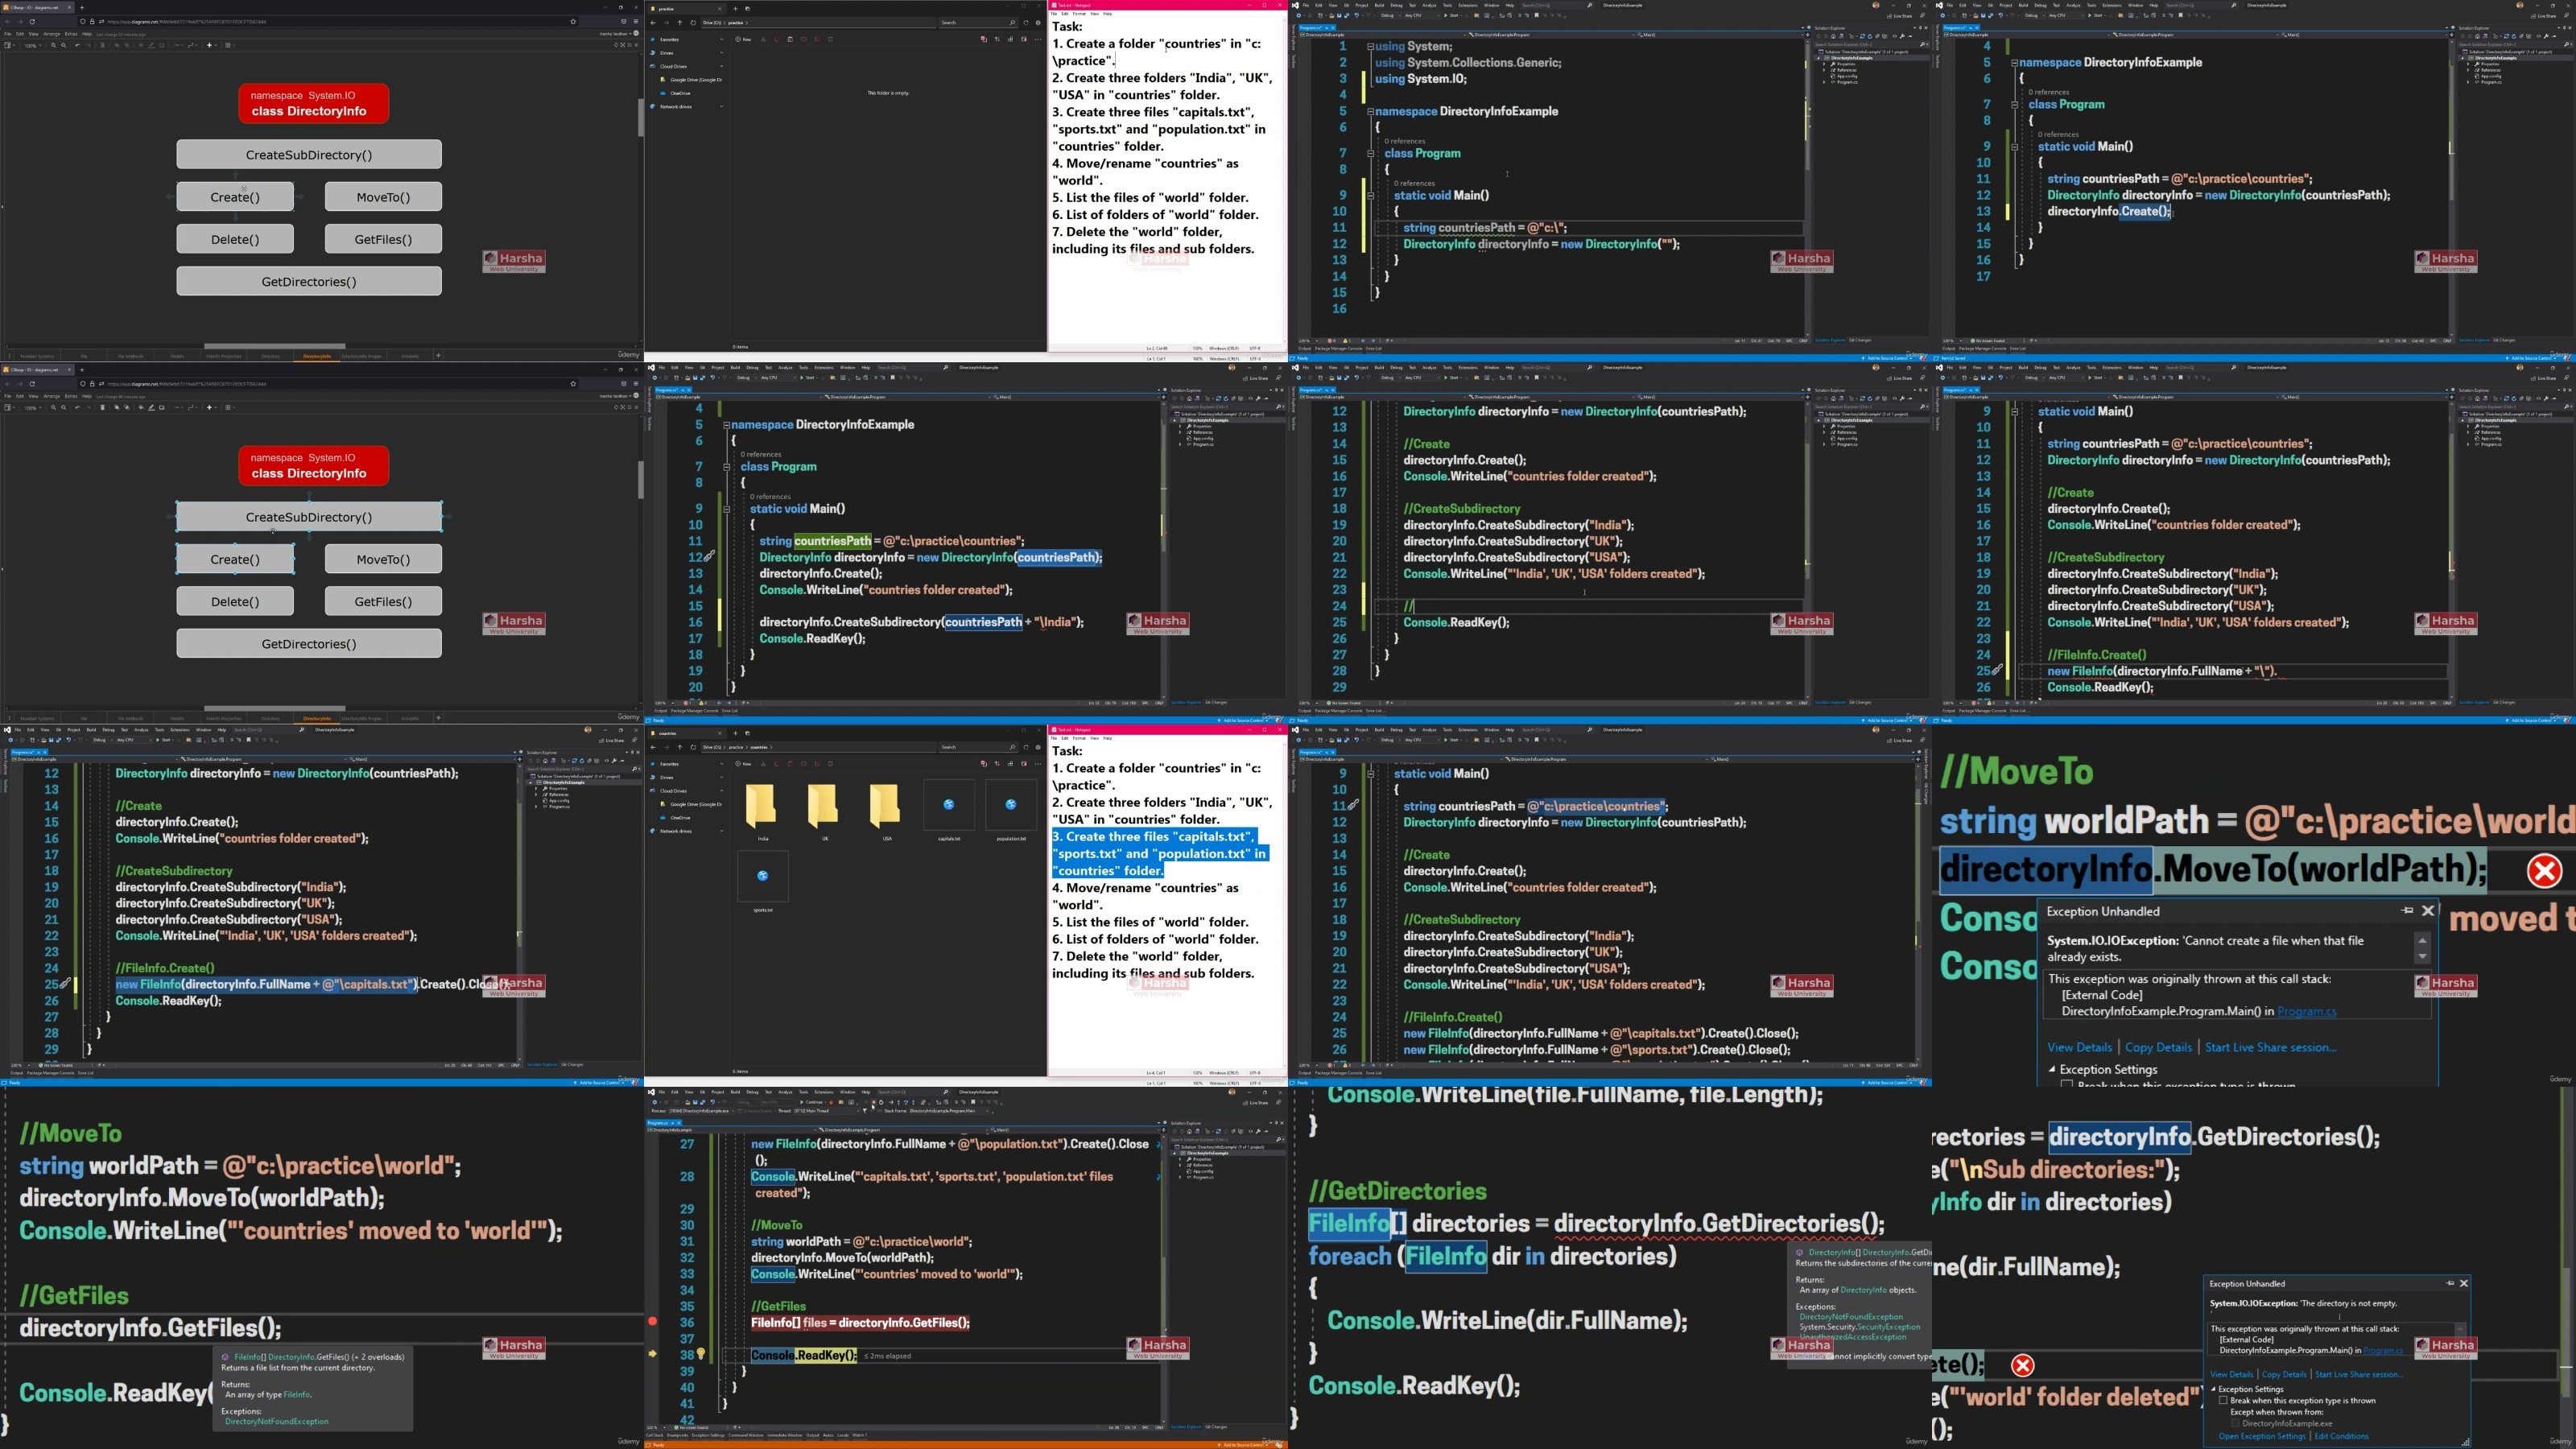Screen dimensions: 2576x1449
Task: Click refresh icon in the countries explorer window
Action: tap(693, 747)
